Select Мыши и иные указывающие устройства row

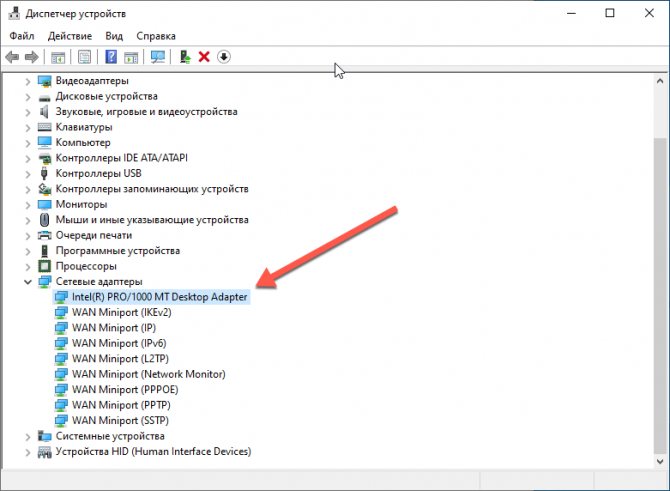coord(152,220)
